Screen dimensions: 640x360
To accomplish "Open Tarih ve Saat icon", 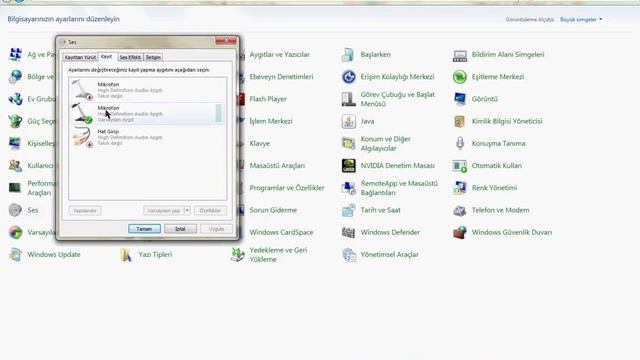I will [x=348, y=210].
